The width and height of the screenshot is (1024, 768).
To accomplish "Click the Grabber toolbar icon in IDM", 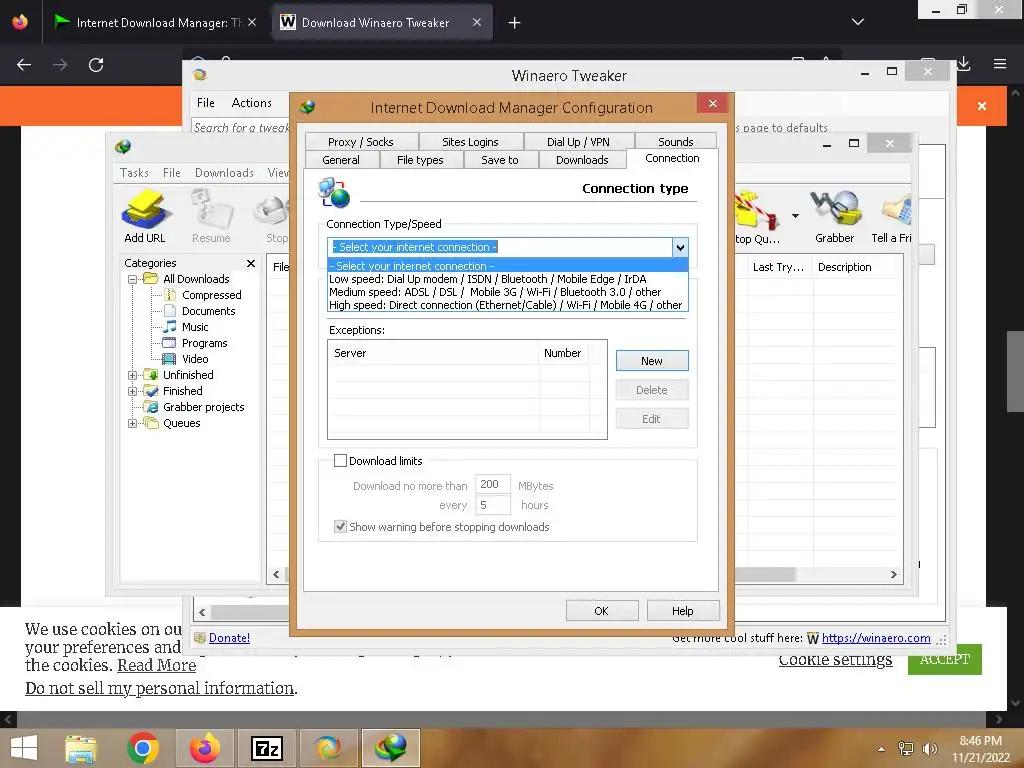I will (x=835, y=216).
